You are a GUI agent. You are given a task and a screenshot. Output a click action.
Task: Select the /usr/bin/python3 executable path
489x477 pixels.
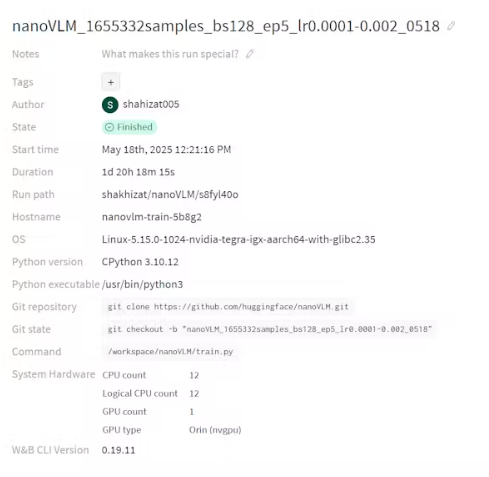[143, 284]
